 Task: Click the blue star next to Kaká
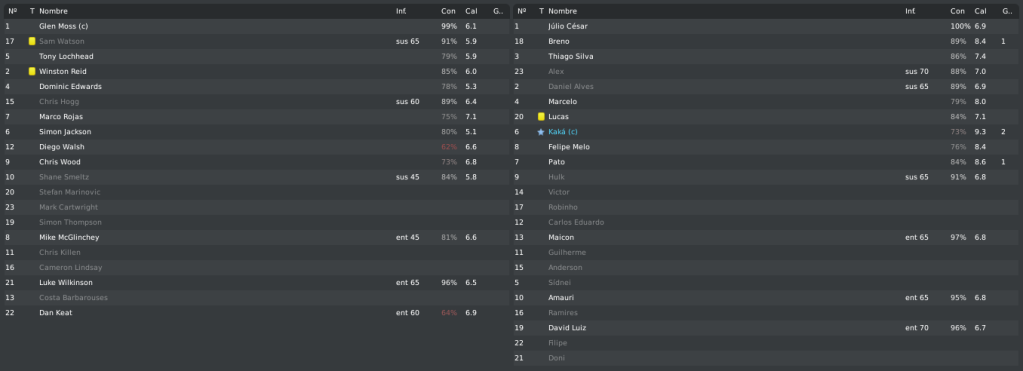(541, 132)
